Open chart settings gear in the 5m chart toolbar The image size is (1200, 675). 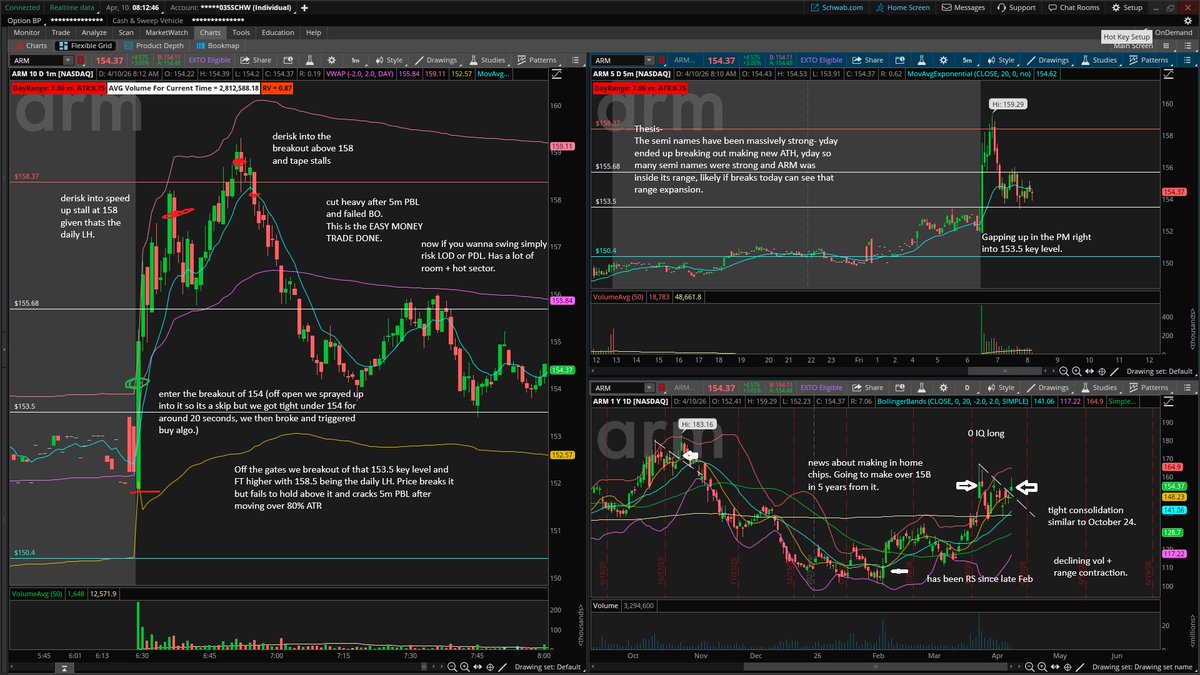[x=943, y=60]
